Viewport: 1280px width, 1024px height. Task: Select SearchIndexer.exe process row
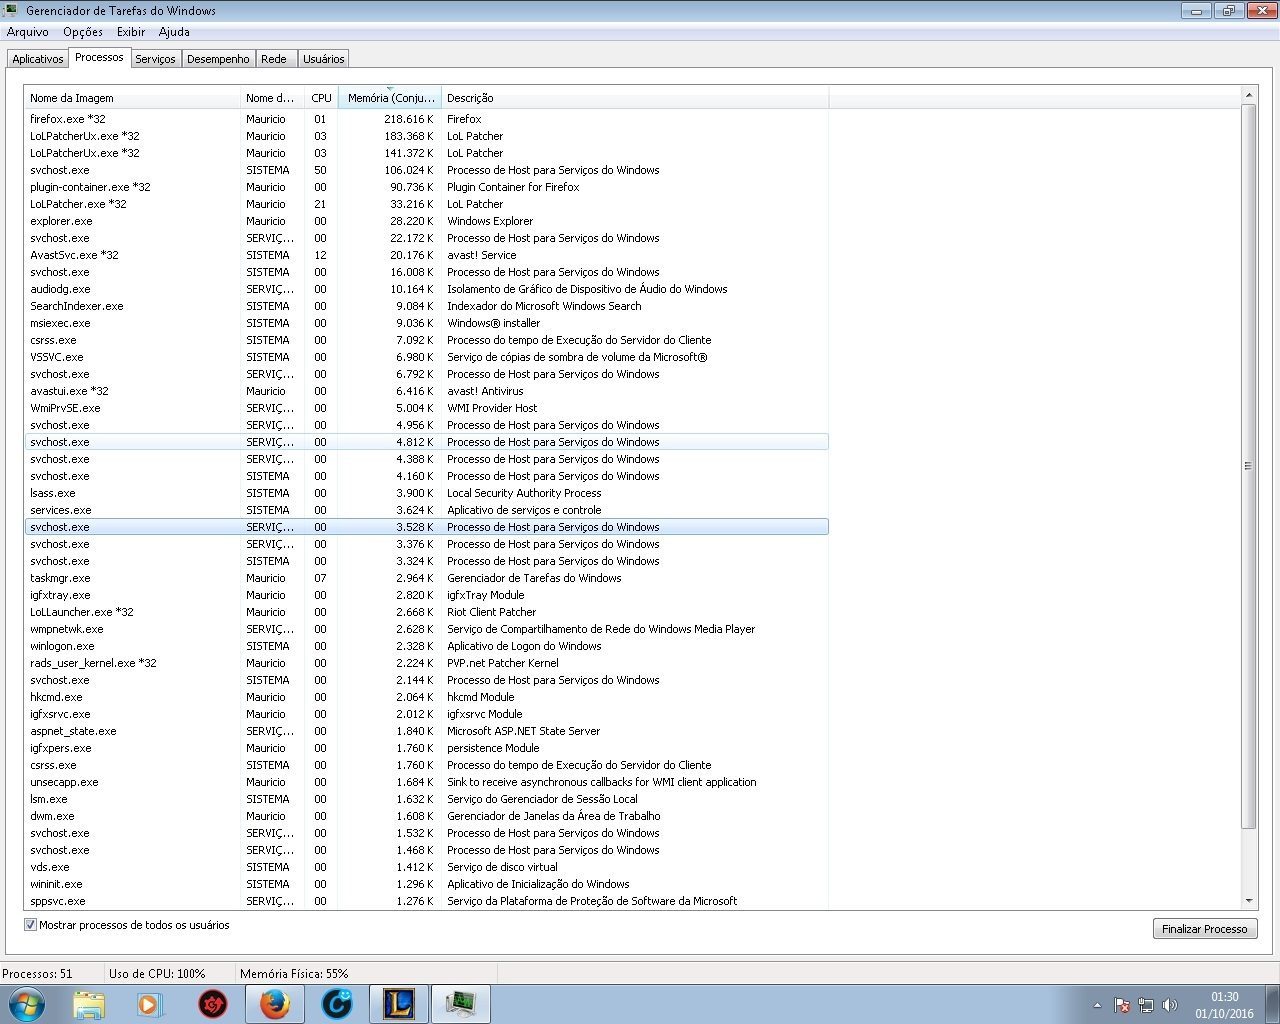click(x=427, y=306)
